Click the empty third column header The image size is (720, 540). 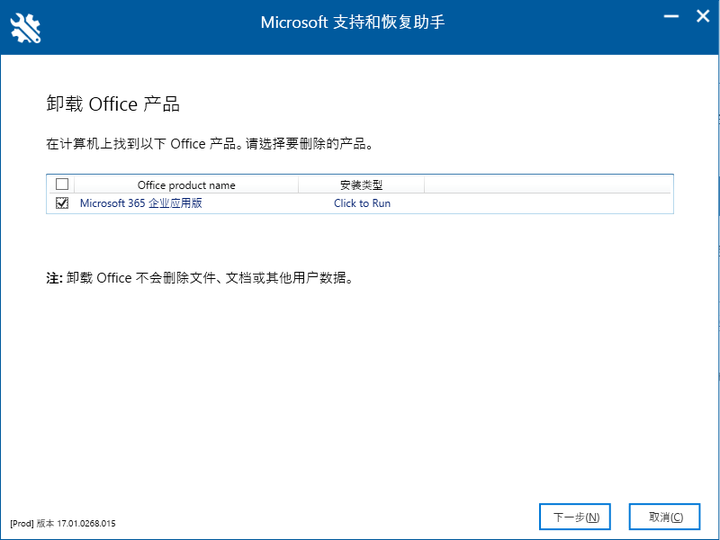click(548, 185)
